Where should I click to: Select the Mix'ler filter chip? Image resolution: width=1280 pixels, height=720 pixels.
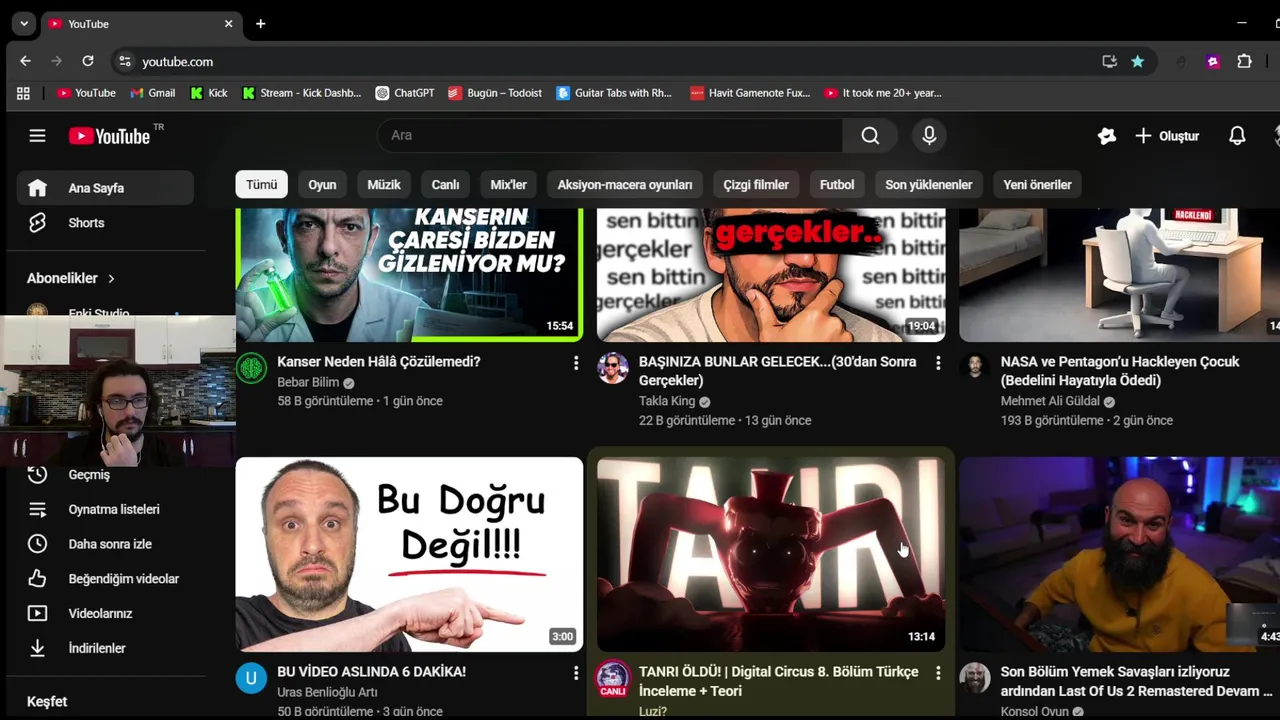coord(508,185)
